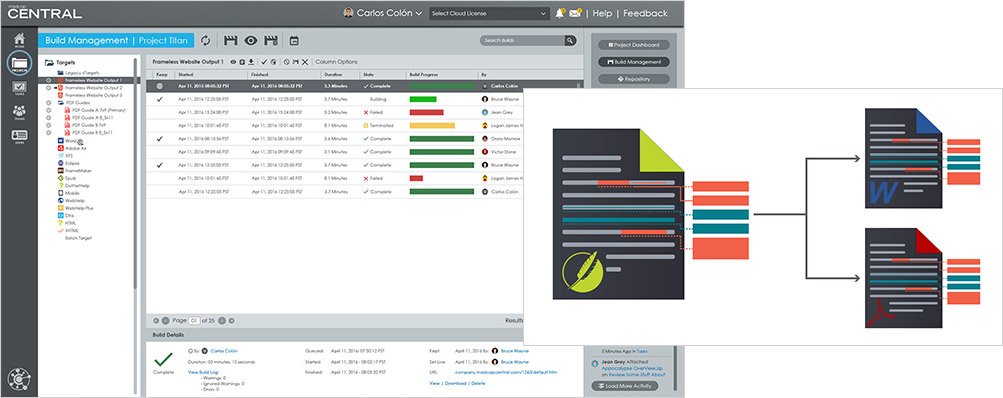The height and width of the screenshot is (398, 1003).
Task: Click the clipboard icon in the builds toolbar
Action: coord(242,62)
